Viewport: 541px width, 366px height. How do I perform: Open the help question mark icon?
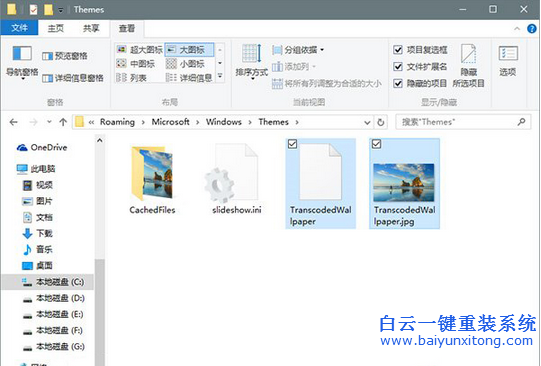coord(532,29)
